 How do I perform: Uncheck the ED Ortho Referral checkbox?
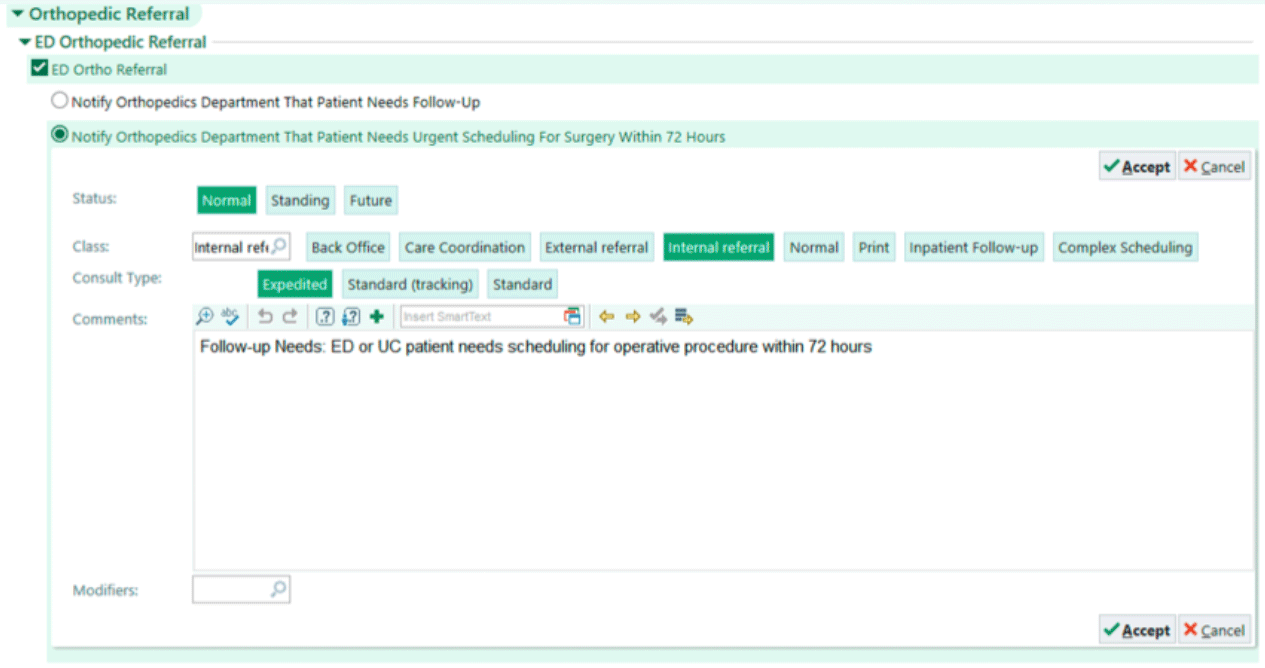tap(40, 69)
